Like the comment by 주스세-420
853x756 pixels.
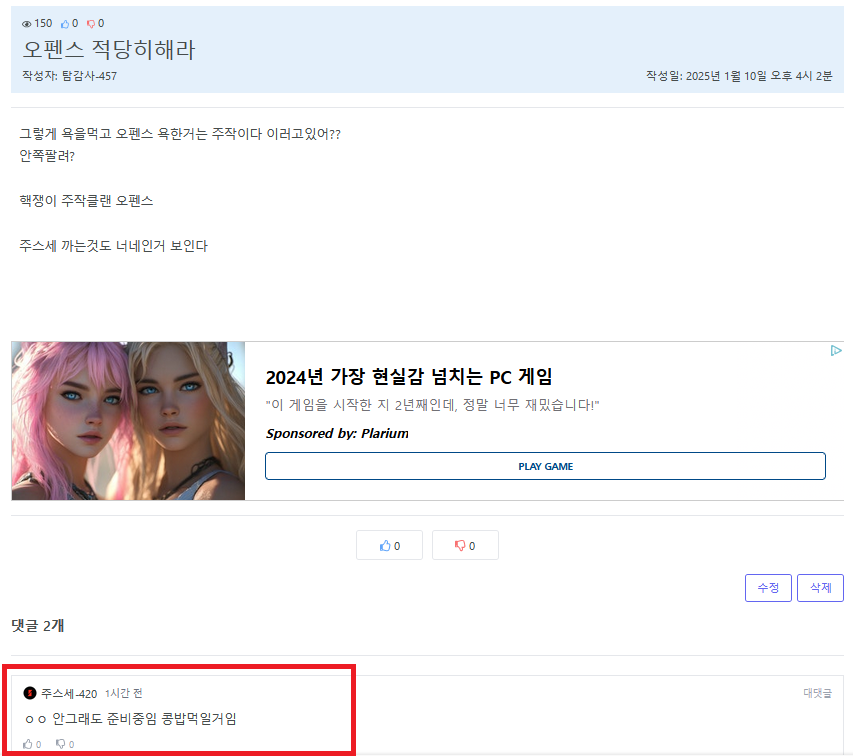point(28,744)
